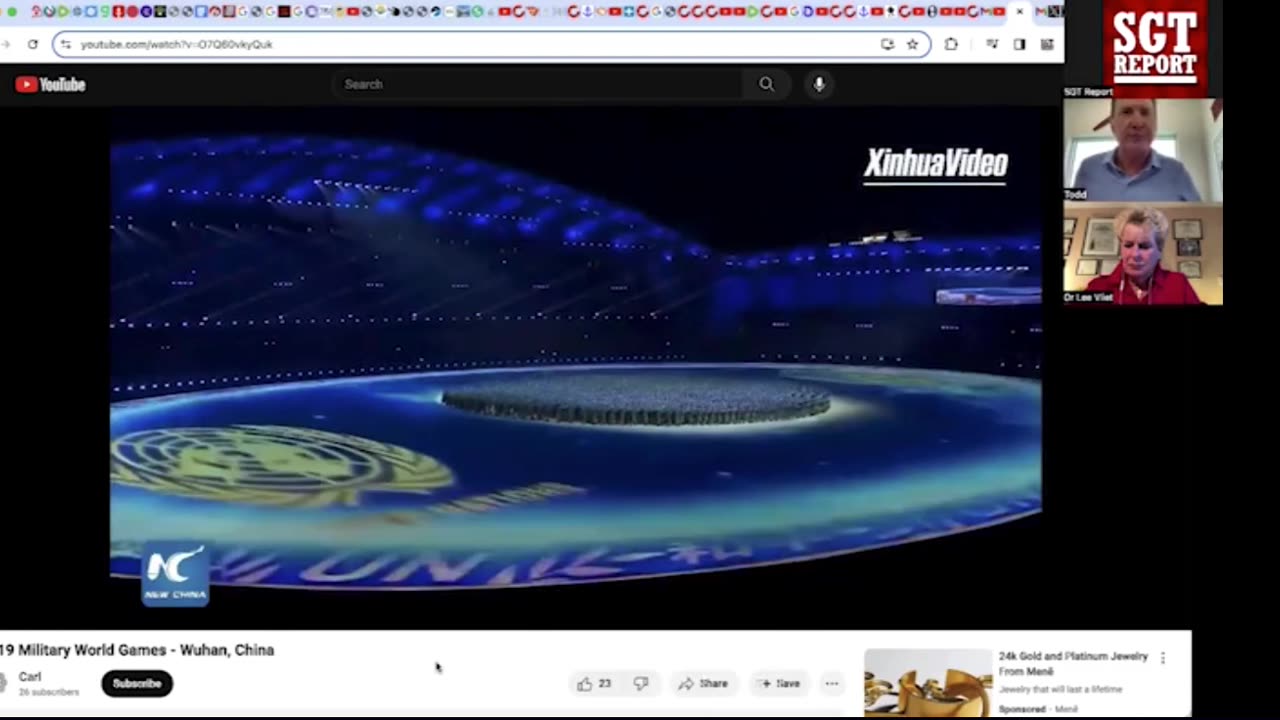Reload the page with the refresh icon

(x=33, y=44)
